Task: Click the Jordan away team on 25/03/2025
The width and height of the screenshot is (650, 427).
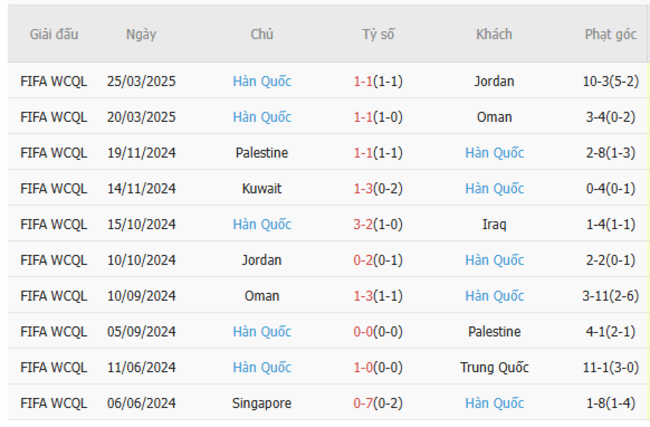Action: 494,81
